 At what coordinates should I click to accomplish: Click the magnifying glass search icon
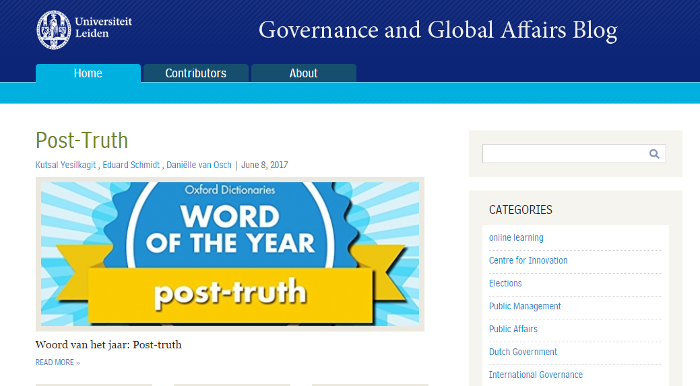pyautogui.click(x=654, y=154)
